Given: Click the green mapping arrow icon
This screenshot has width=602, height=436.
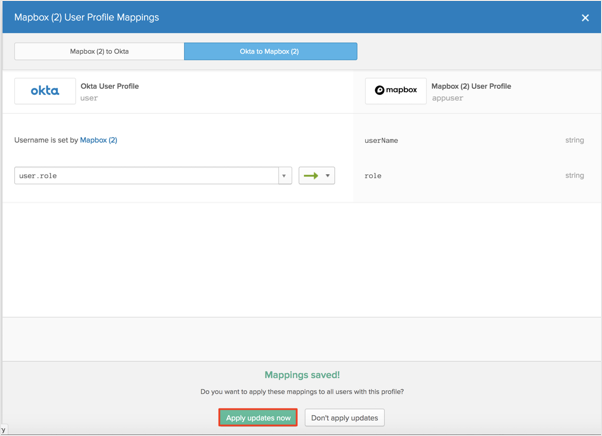Looking at the screenshot, I should pyautogui.click(x=311, y=176).
